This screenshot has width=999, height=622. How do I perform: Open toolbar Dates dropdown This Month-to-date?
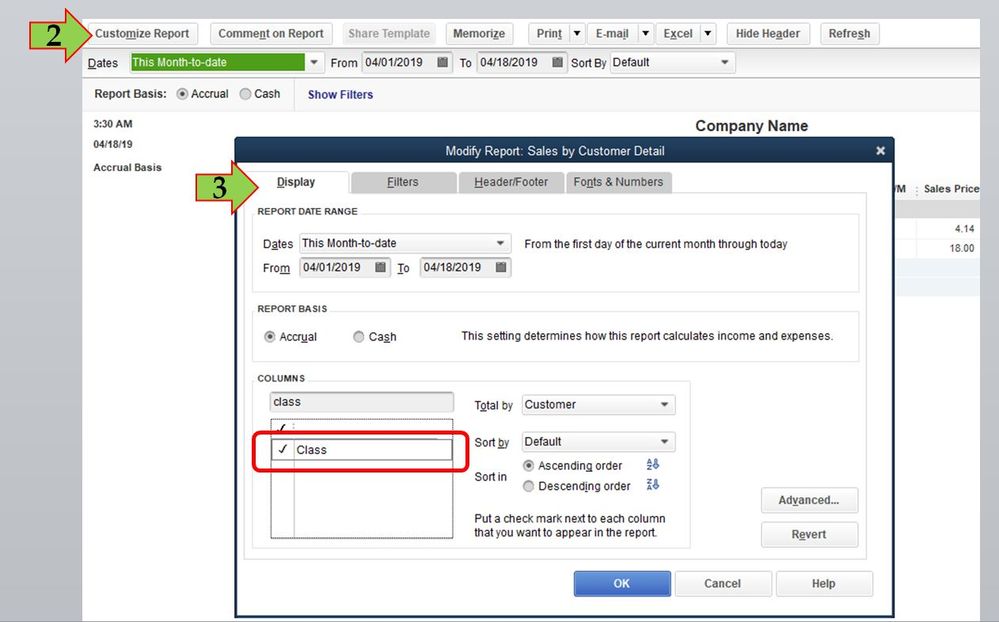313,62
